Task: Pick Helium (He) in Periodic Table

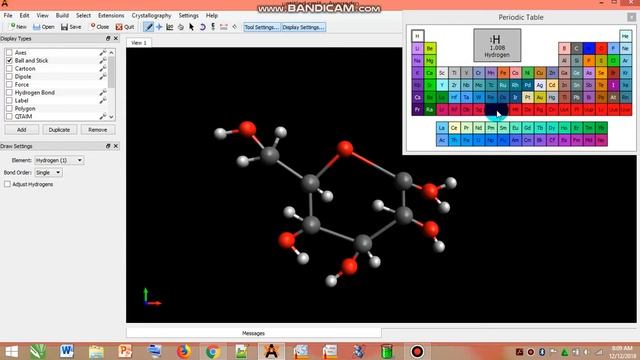Action: (x=625, y=36)
